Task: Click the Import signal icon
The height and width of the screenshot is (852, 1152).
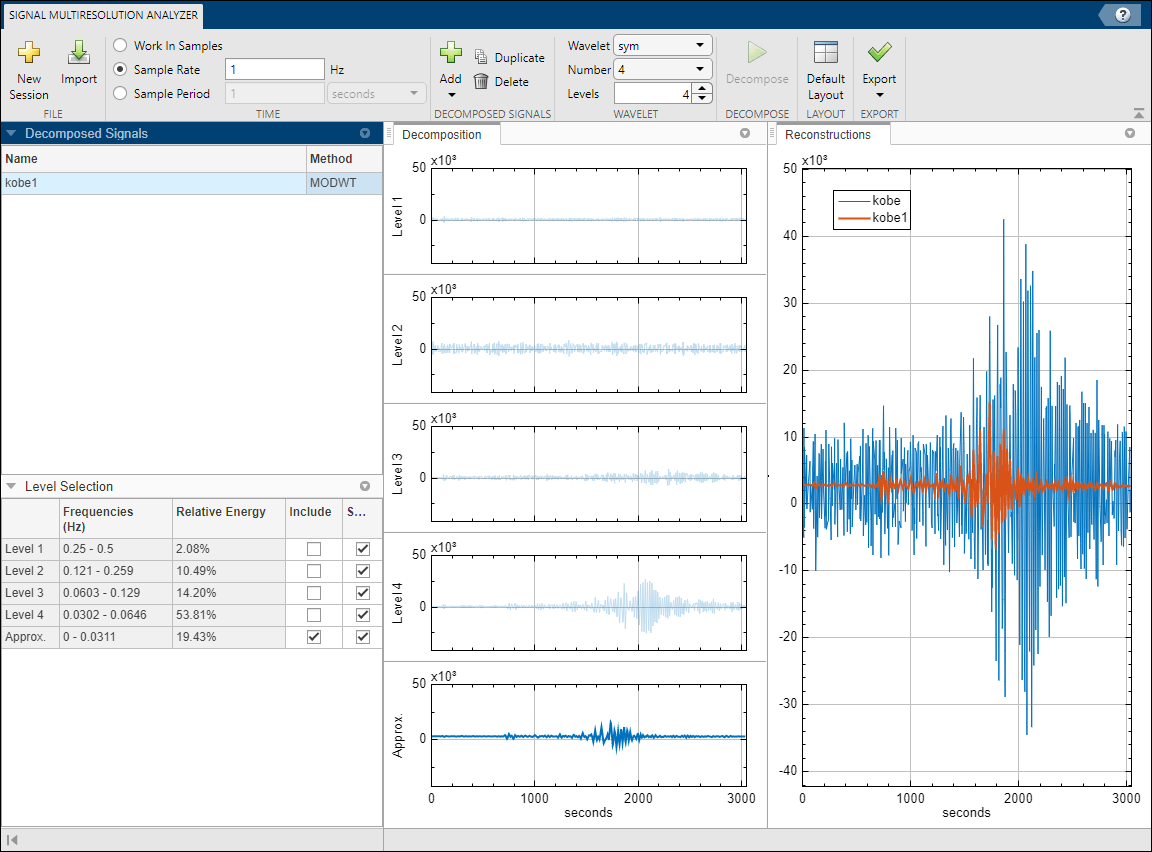Action: [x=79, y=55]
